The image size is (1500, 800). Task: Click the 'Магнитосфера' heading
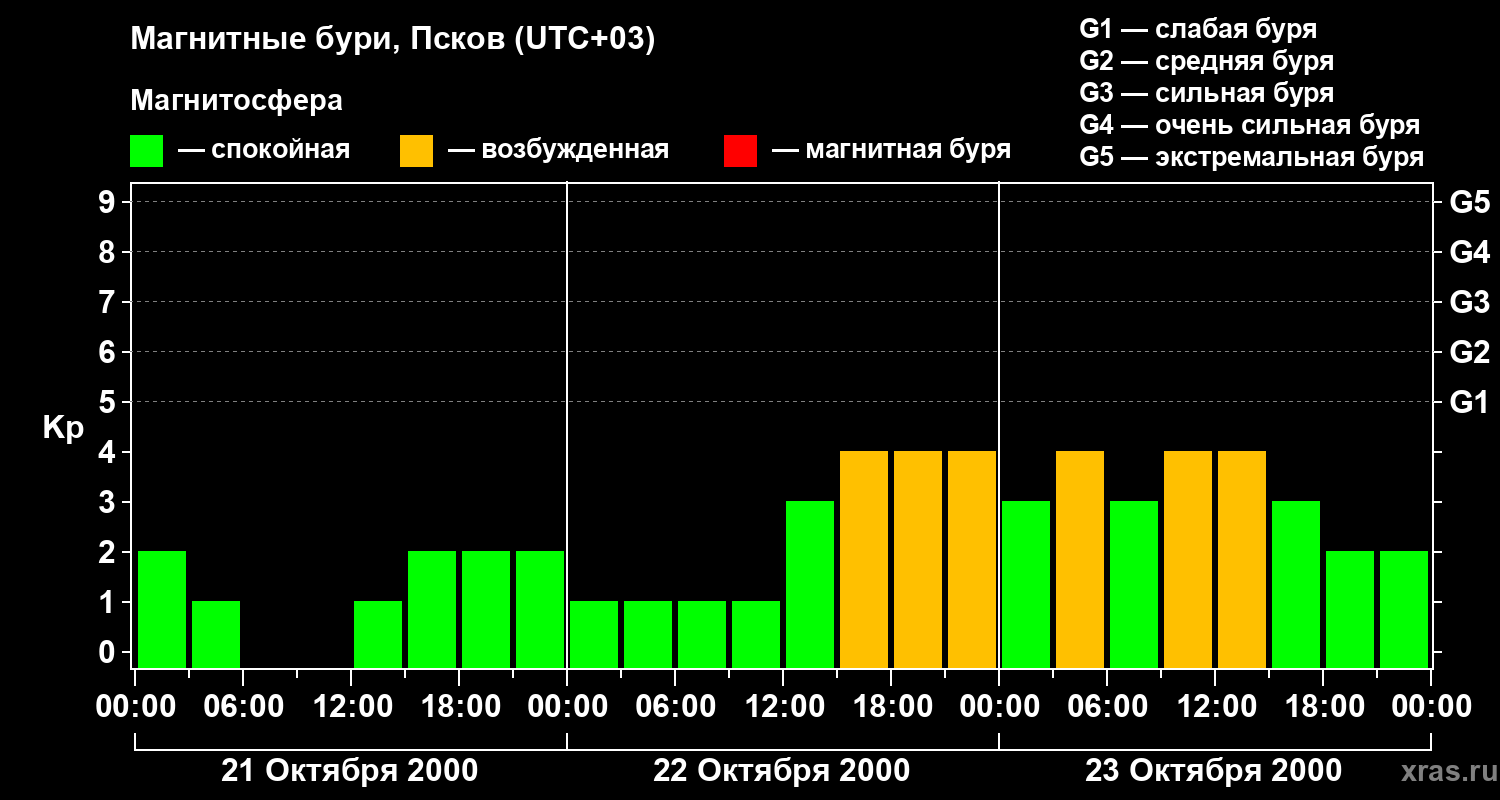(236, 101)
